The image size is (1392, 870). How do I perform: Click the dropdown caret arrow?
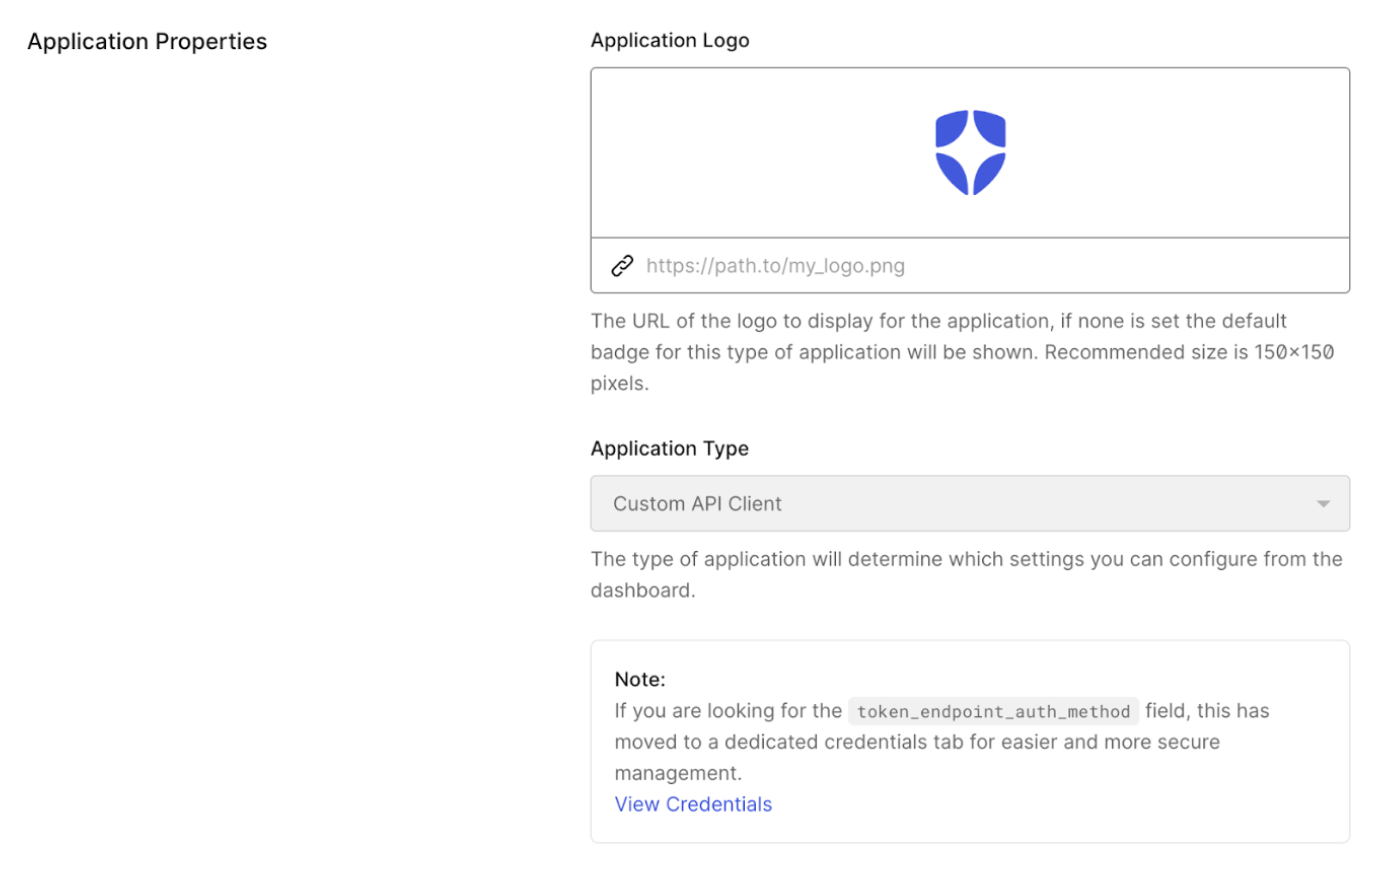(1323, 504)
